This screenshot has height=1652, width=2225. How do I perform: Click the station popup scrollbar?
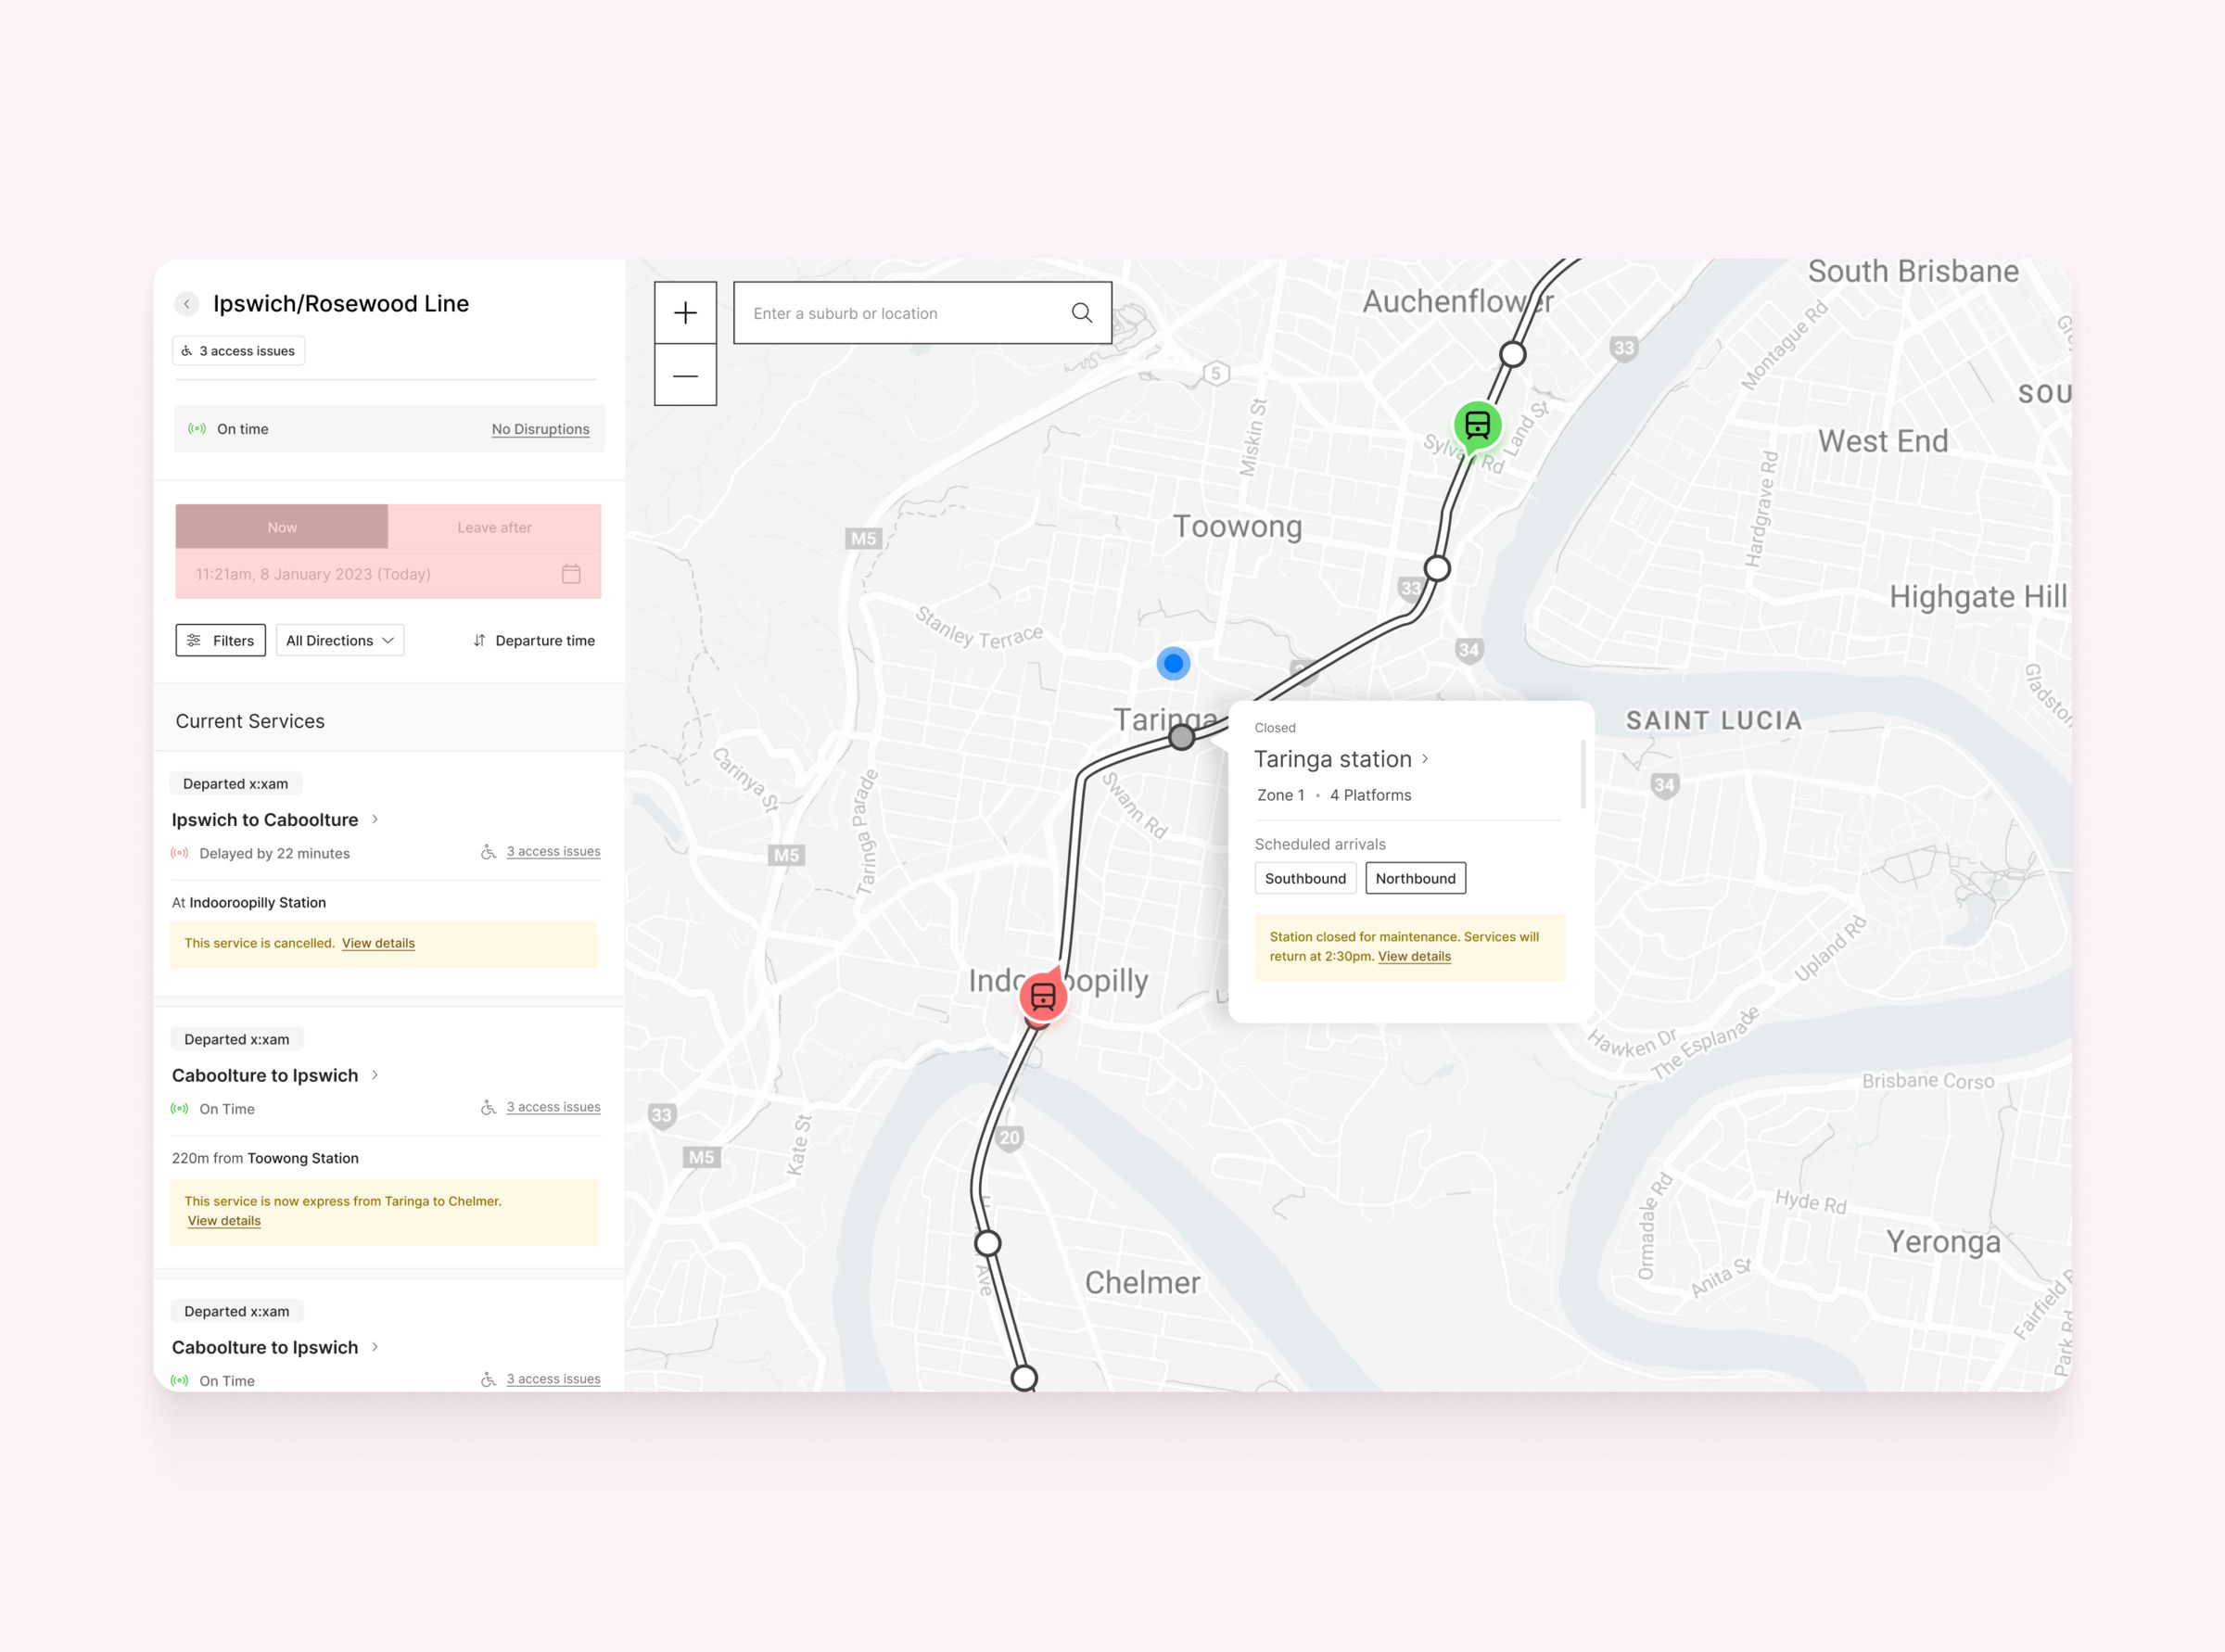(x=1583, y=774)
